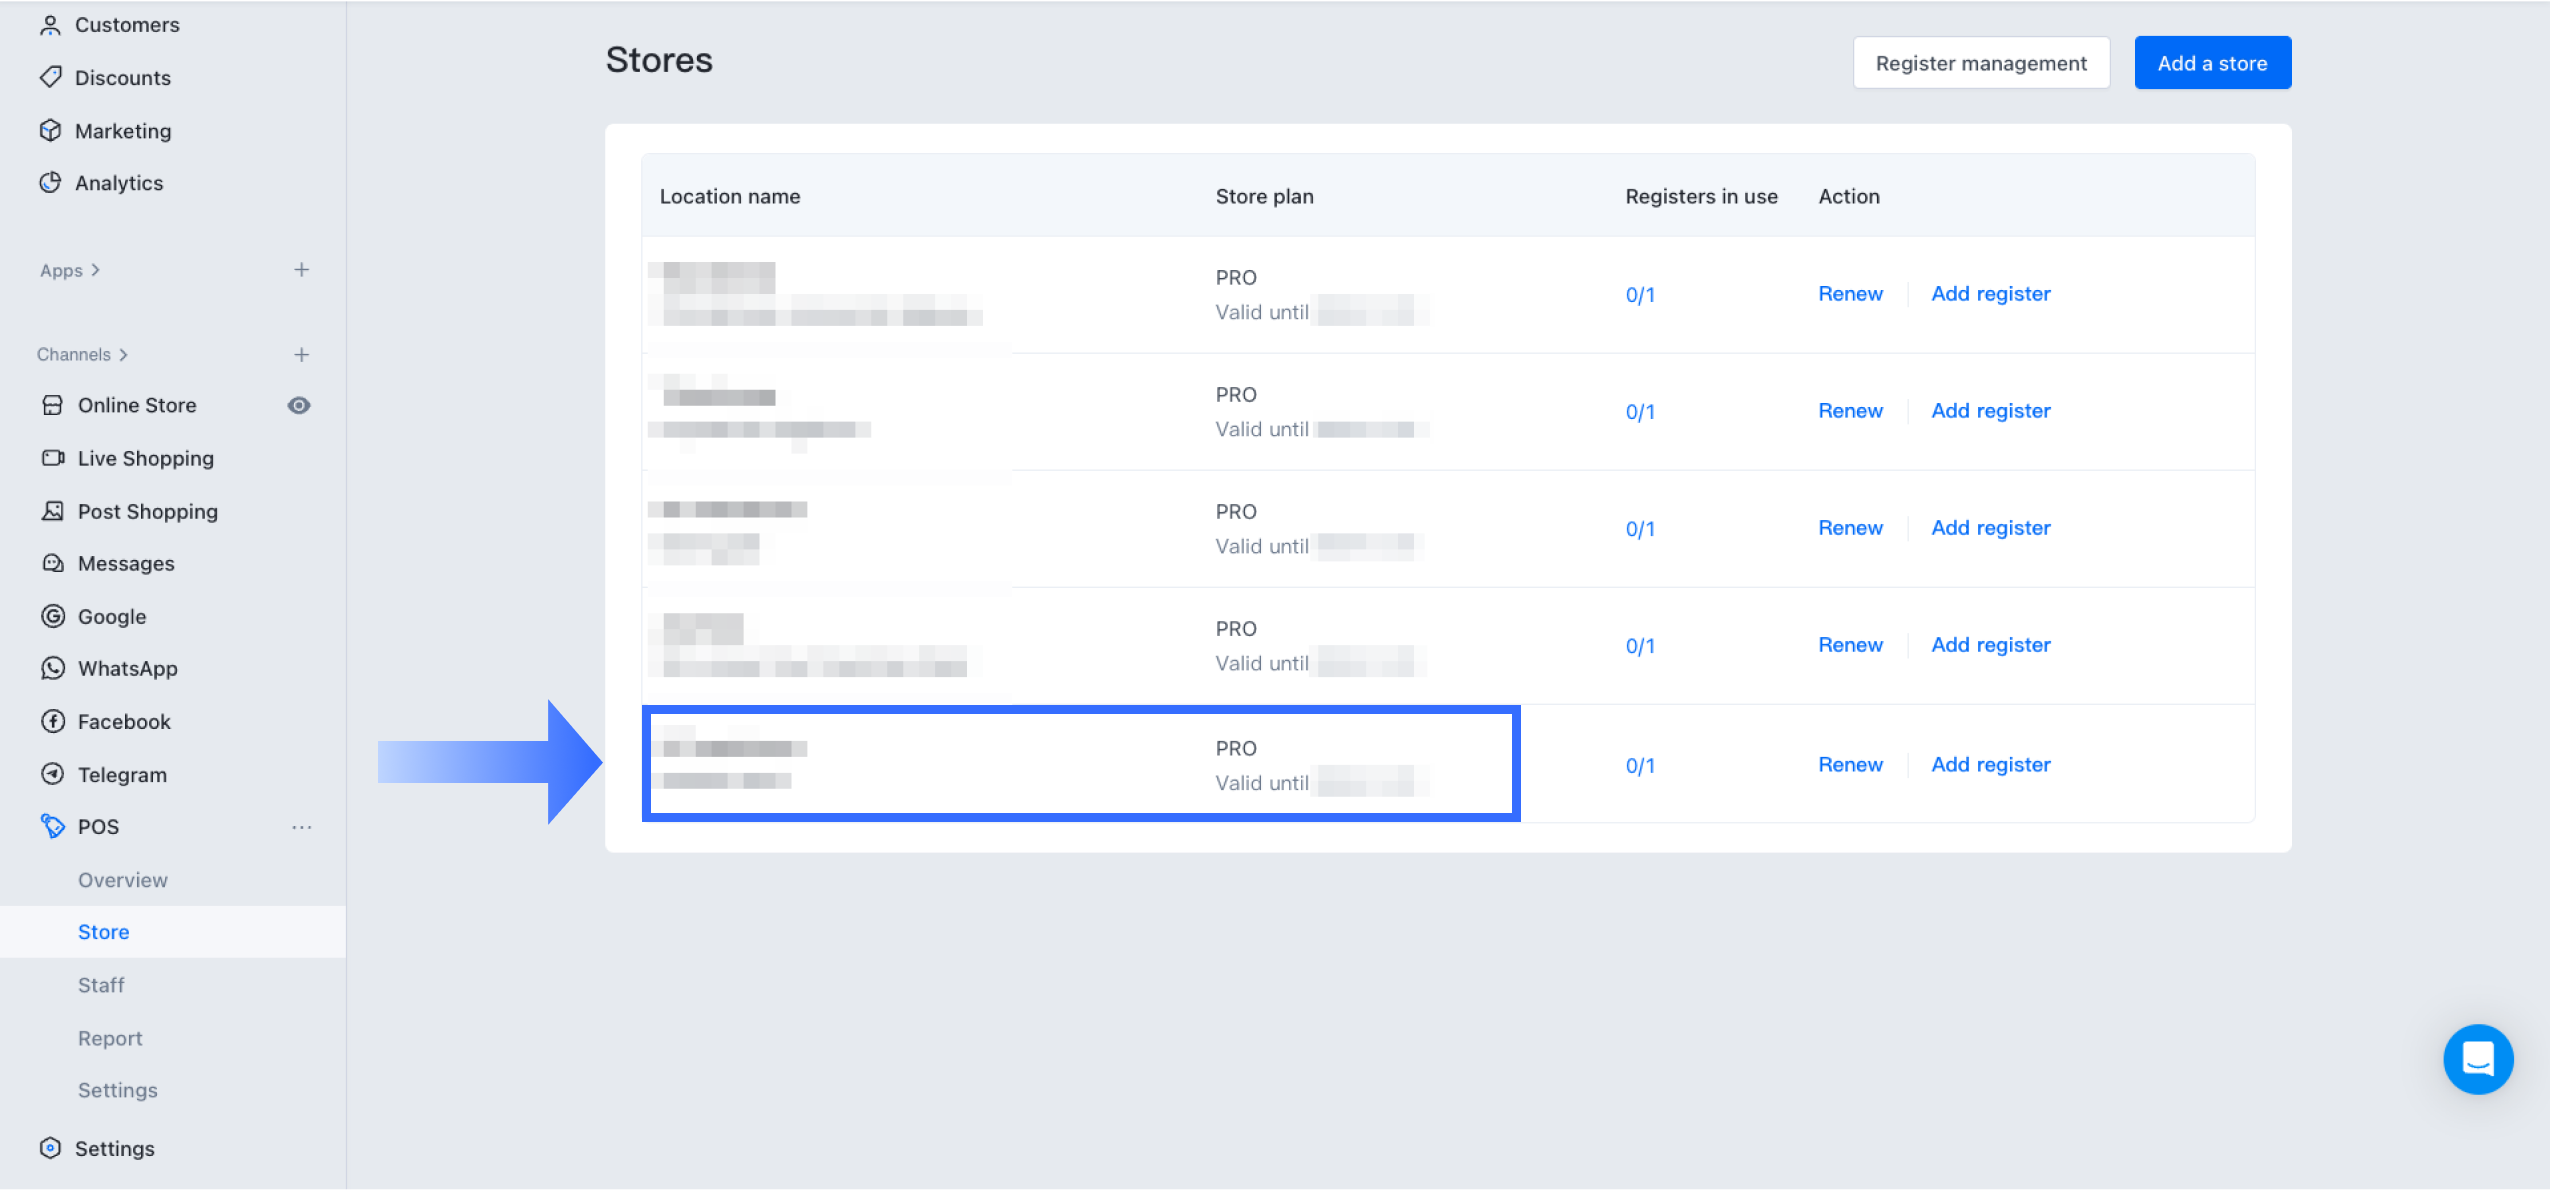
Task: Go to the Staff submenu item
Action: point(101,985)
